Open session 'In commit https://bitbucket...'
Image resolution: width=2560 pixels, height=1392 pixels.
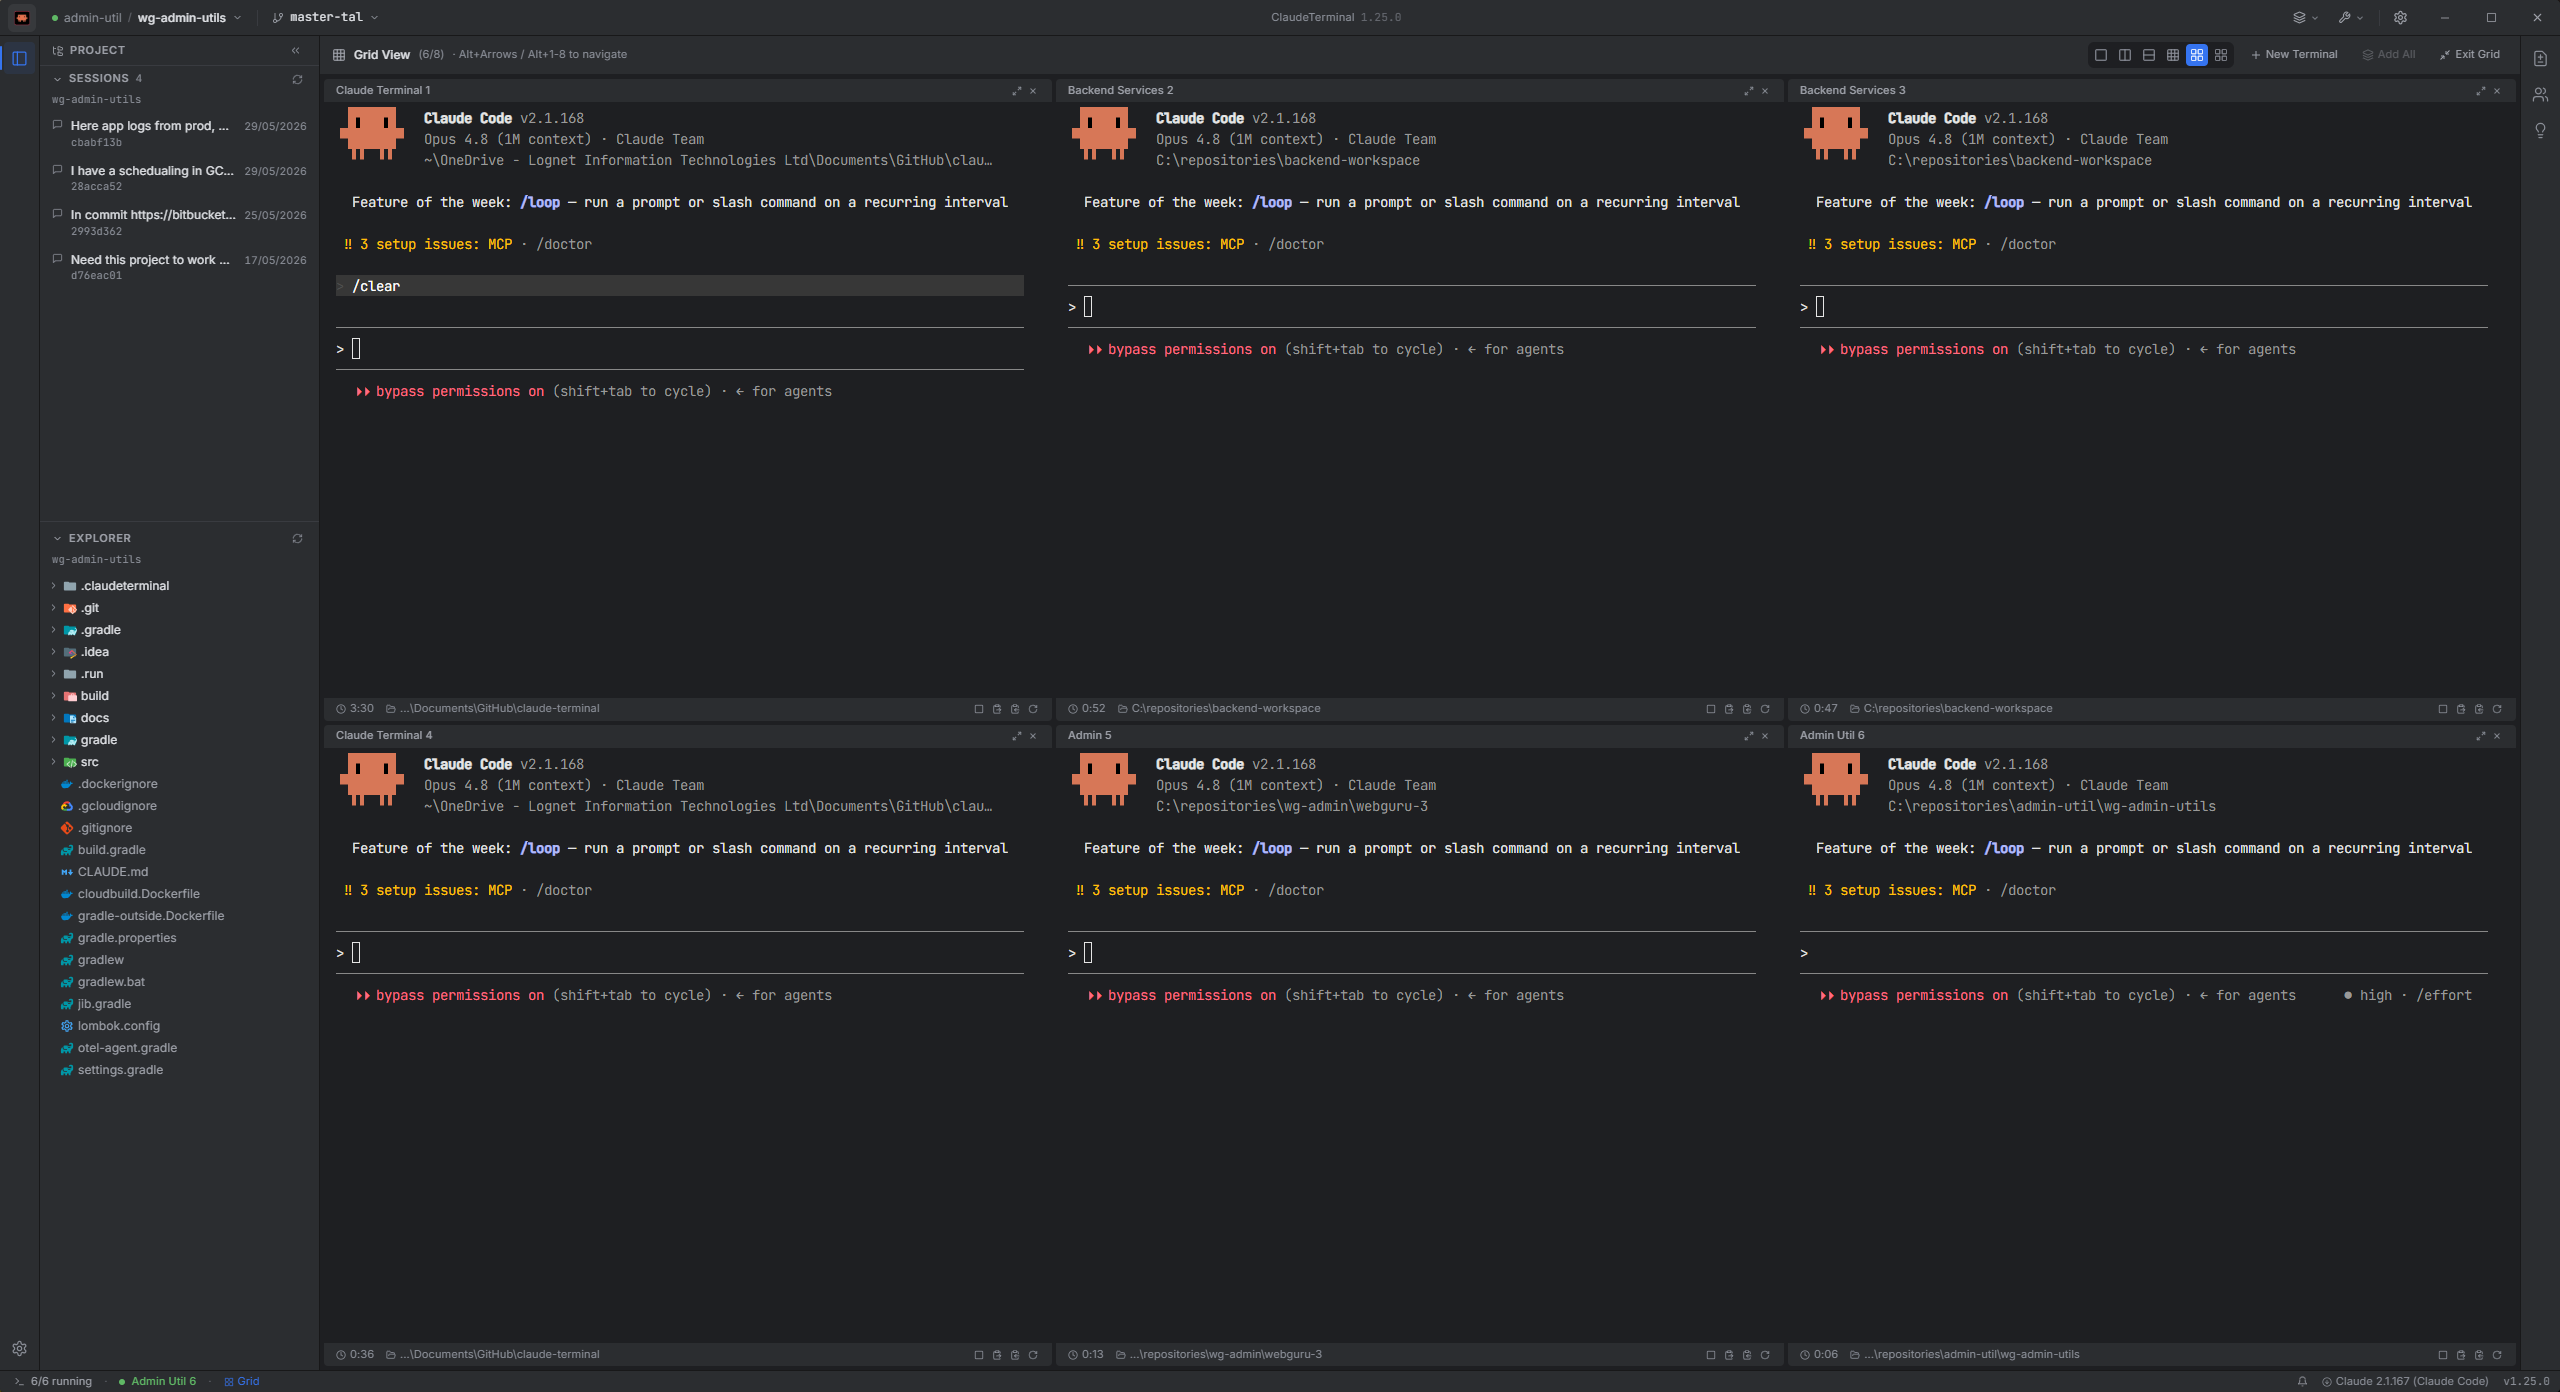[x=179, y=222]
